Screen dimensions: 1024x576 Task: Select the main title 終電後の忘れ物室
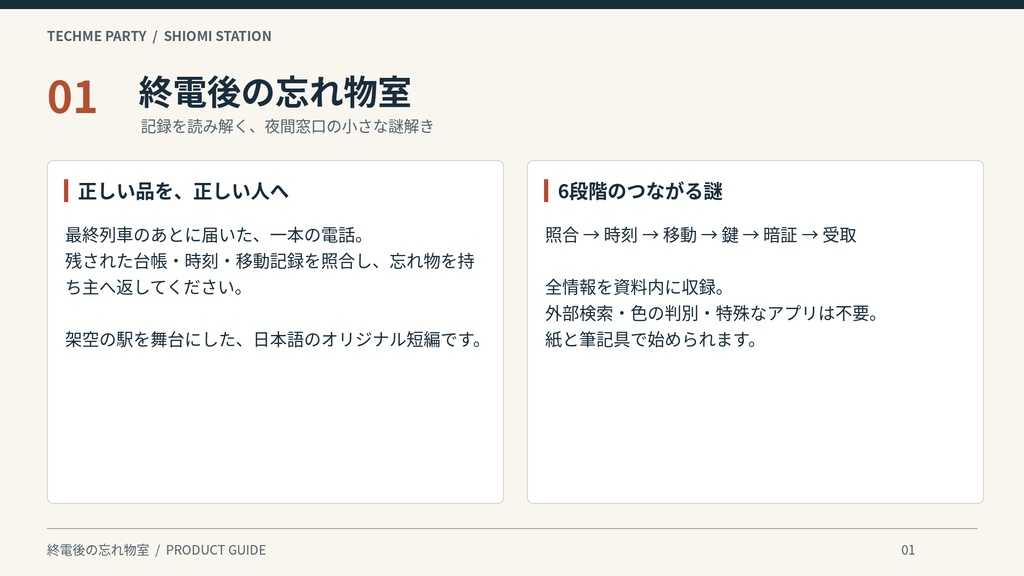point(274,92)
